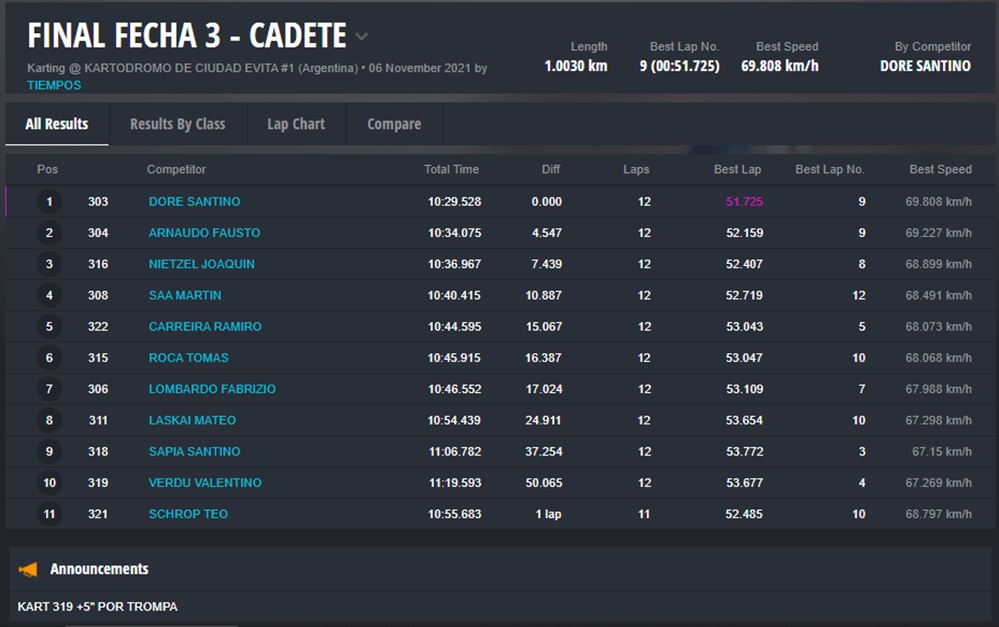The height and width of the screenshot is (627, 999).
Task: Click the purple best lap time 51.725
Action: click(744, 202)
